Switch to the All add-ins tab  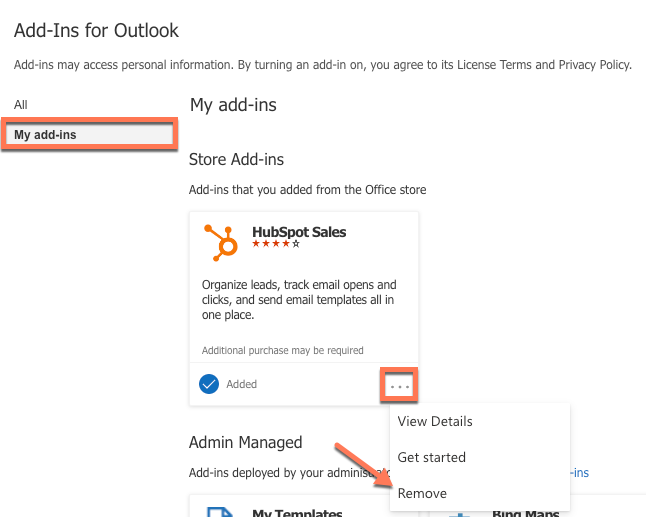21,104
